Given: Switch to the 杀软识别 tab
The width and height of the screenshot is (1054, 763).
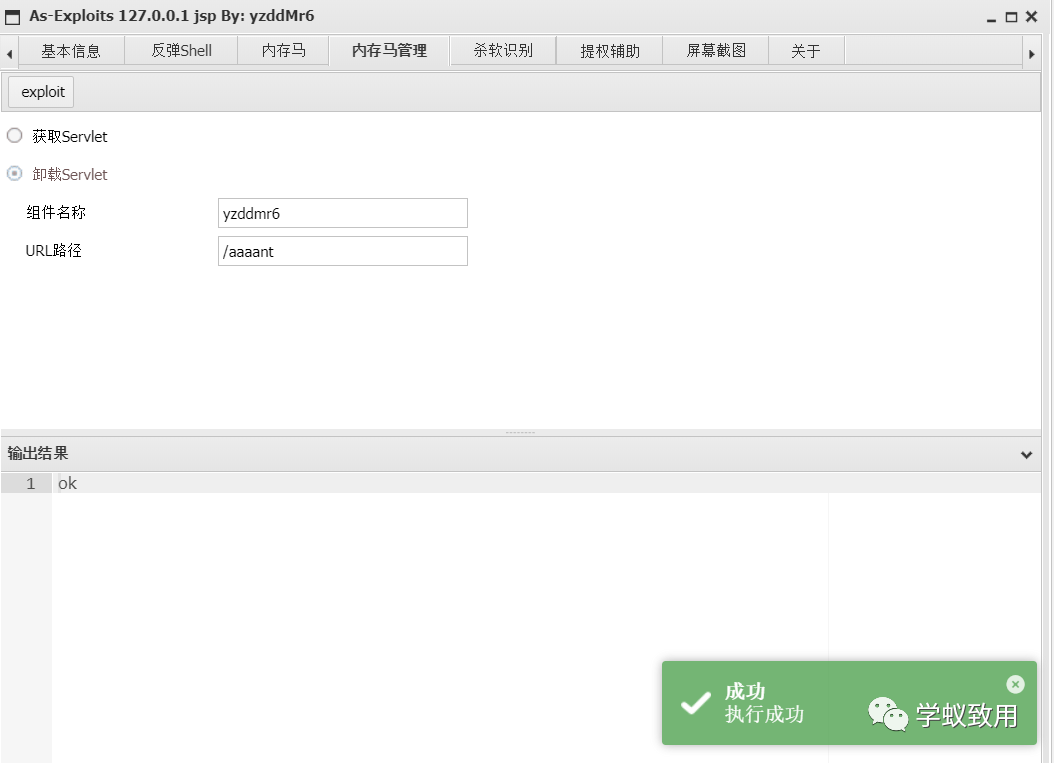Looking at the screenshot, I should click(503, 51).
